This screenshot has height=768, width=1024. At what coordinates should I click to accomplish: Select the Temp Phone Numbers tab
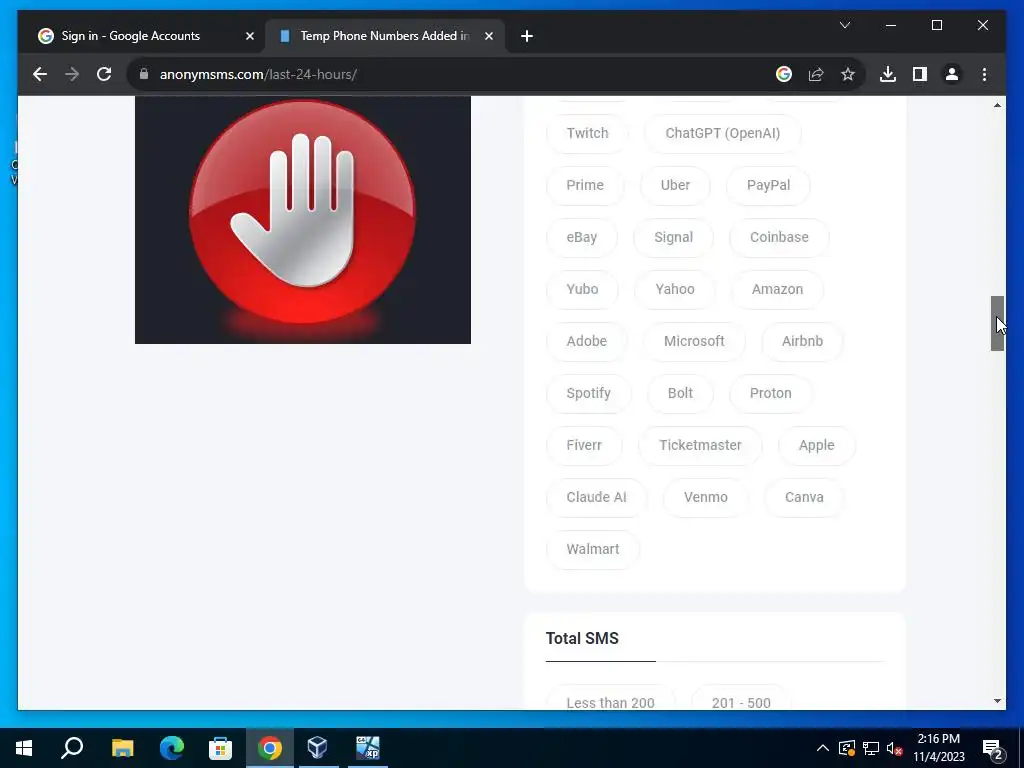point(385,37)
